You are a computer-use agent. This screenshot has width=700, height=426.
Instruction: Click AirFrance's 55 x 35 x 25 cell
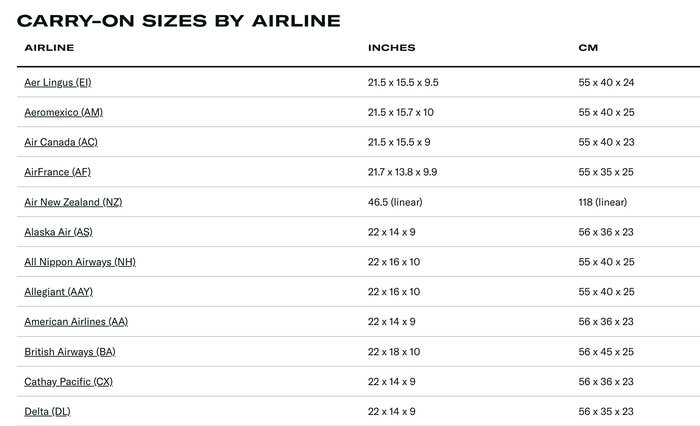click(x=606, y=172)
